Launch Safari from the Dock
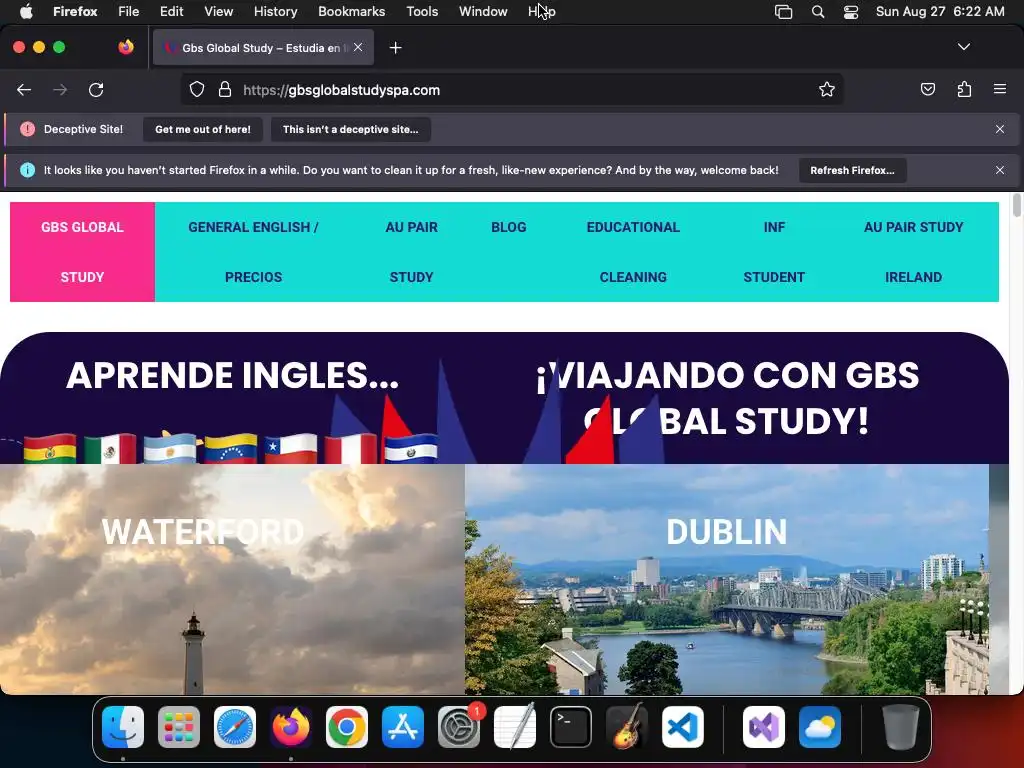The height and width of the screenshot is (768, 1024). tap(235, 727)
